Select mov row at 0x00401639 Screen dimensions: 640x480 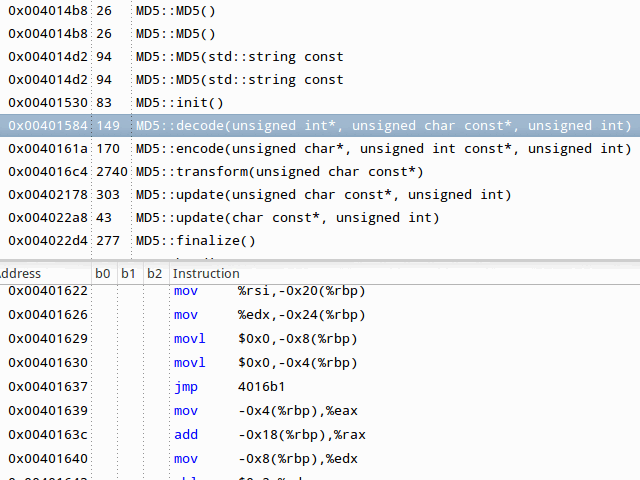[x=320, y=411]
